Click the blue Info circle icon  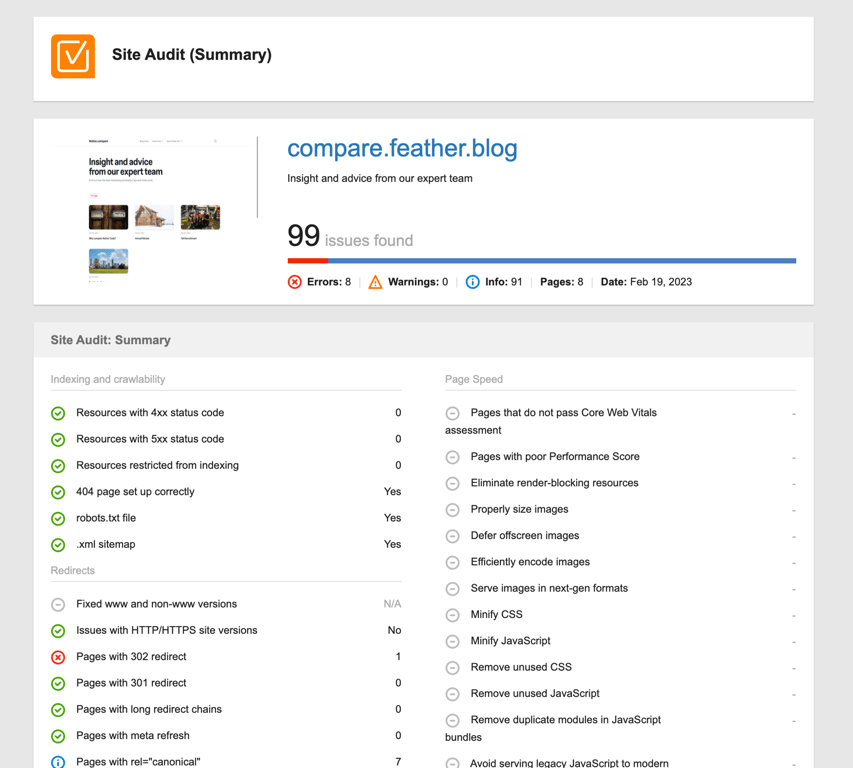coord(472,282)
